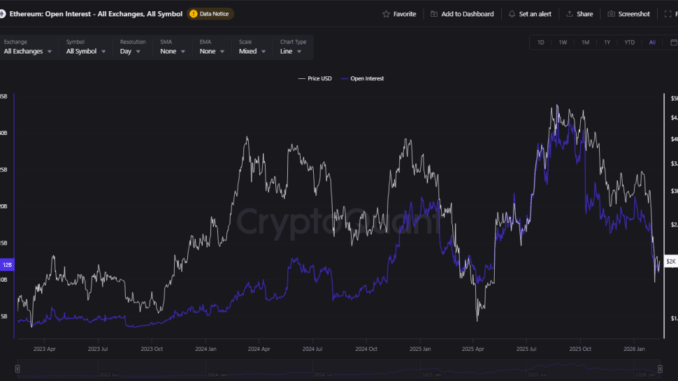Click the Share upload icon
678x381 pixels.
[x=569, y=14]
